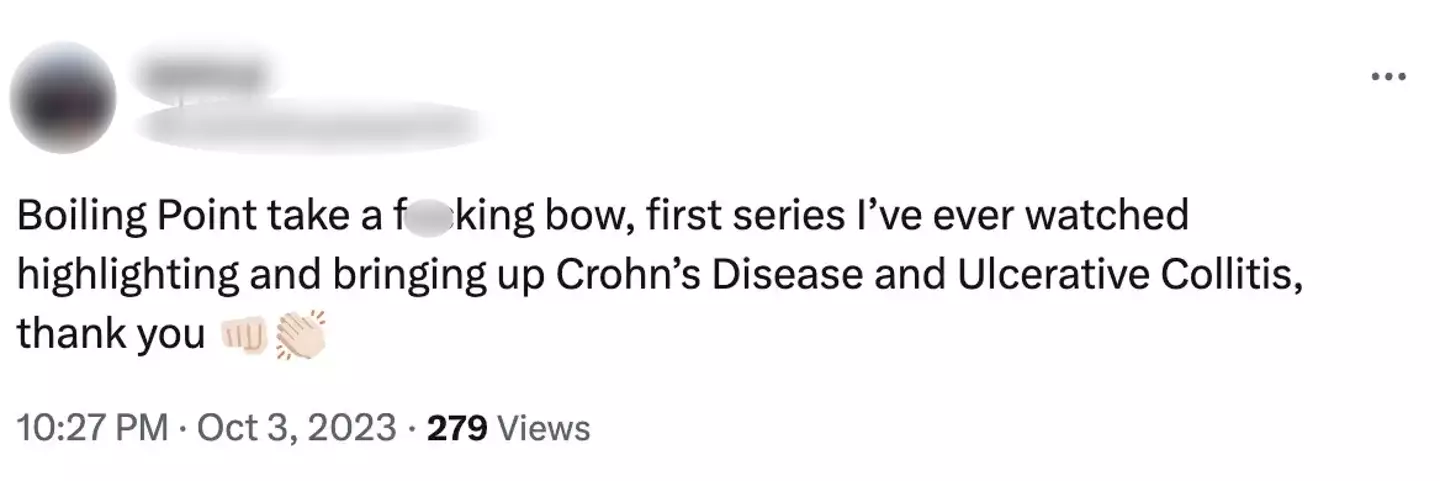The height and width of the screenshot is (481, 1440).
Task: Click the blurred profile avatar
Action: click(62, 98)
